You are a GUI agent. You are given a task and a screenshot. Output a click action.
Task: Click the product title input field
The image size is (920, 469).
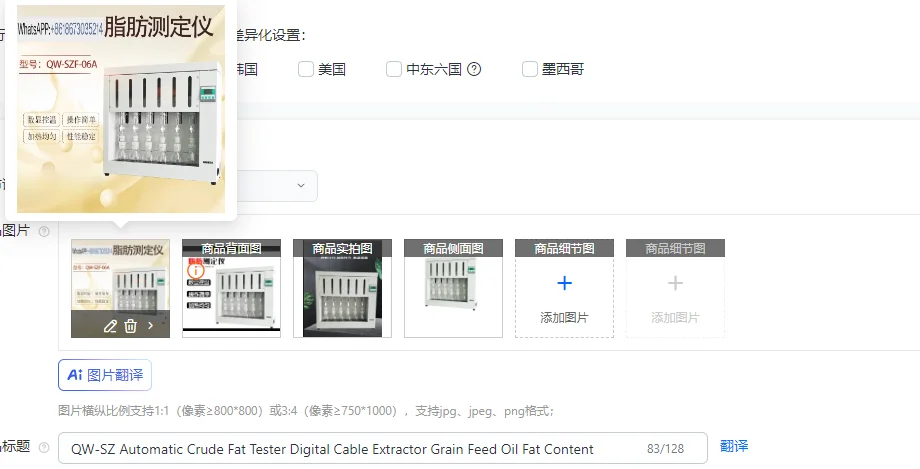(x=383, y=449)
